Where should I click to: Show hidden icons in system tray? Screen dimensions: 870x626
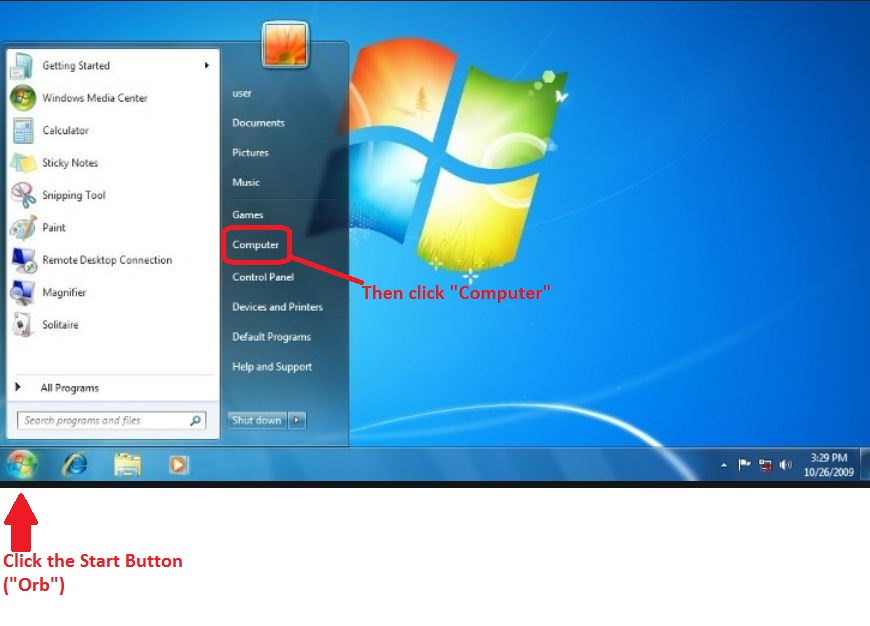[724, 465]
